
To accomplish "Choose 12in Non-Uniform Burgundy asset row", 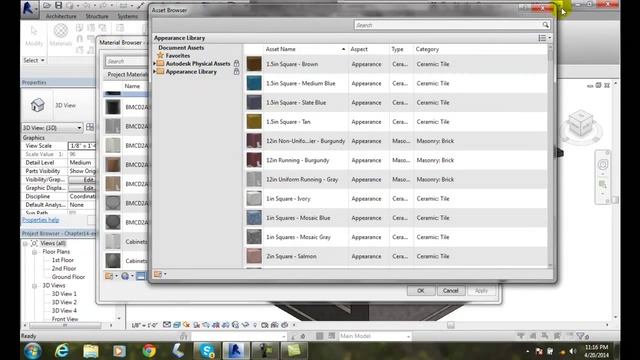I will tap(396, 141).
